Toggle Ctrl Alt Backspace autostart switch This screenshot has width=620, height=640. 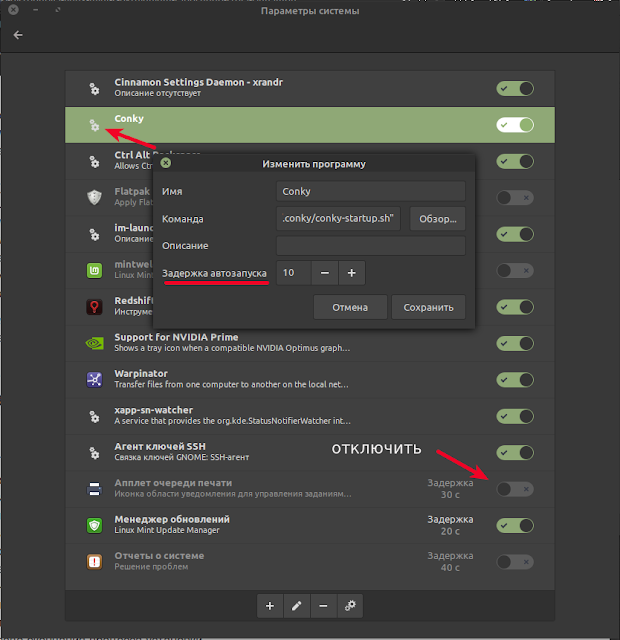coord(515,161)
